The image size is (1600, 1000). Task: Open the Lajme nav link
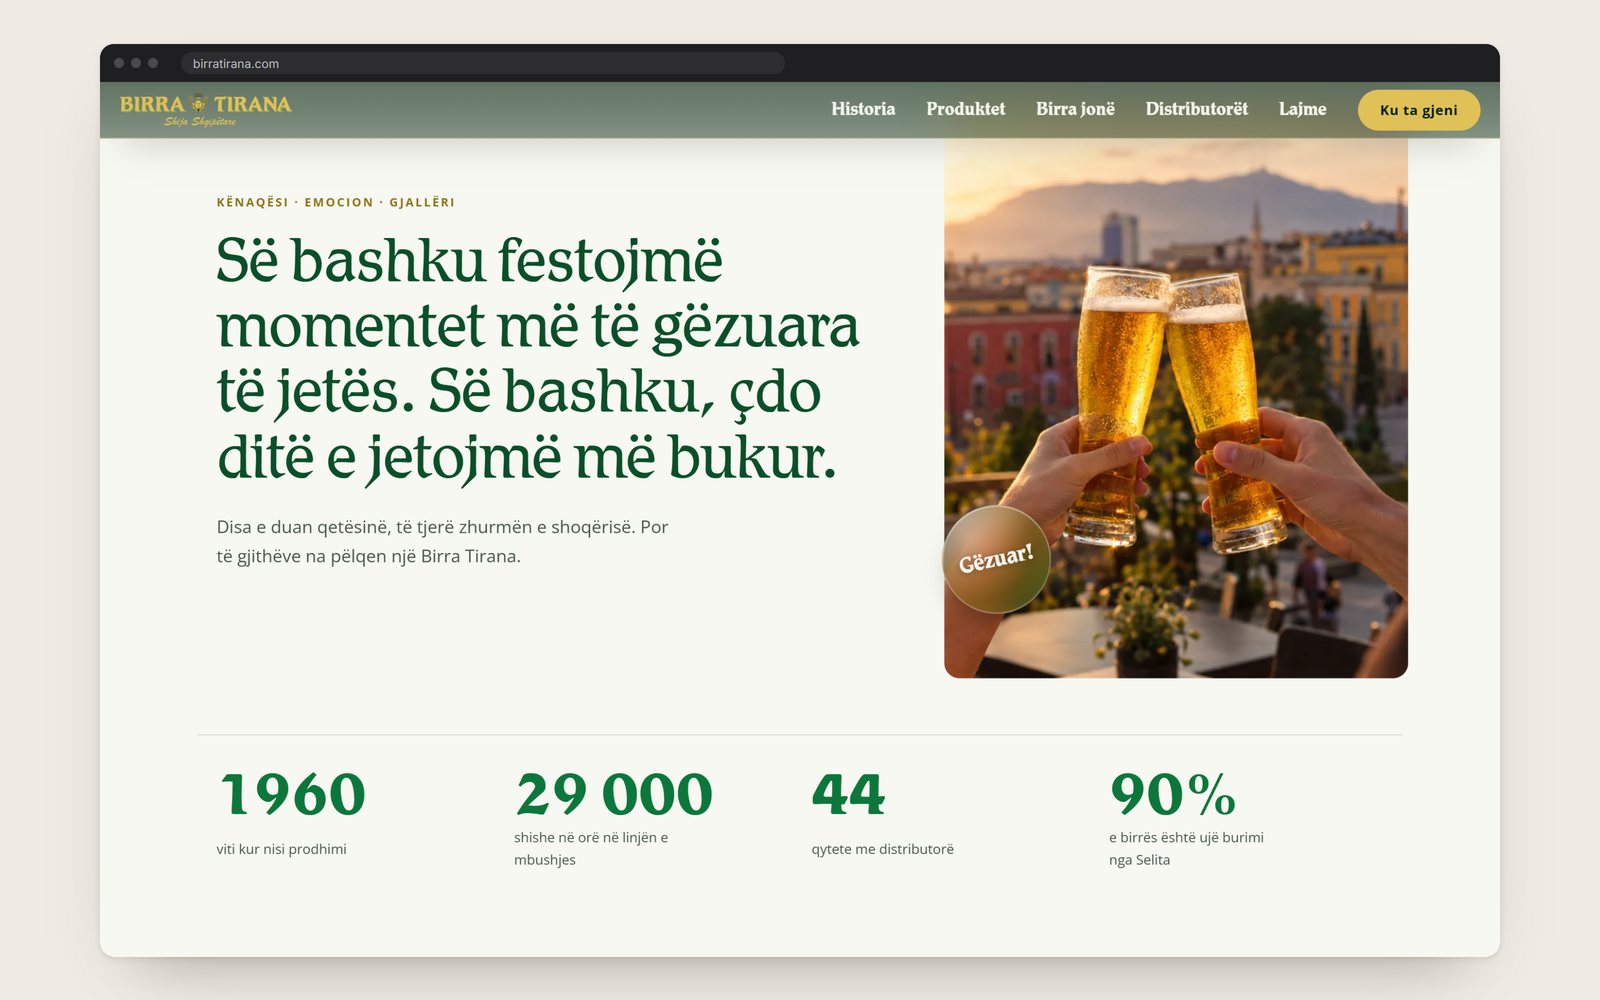click(x=1302, y=109)
